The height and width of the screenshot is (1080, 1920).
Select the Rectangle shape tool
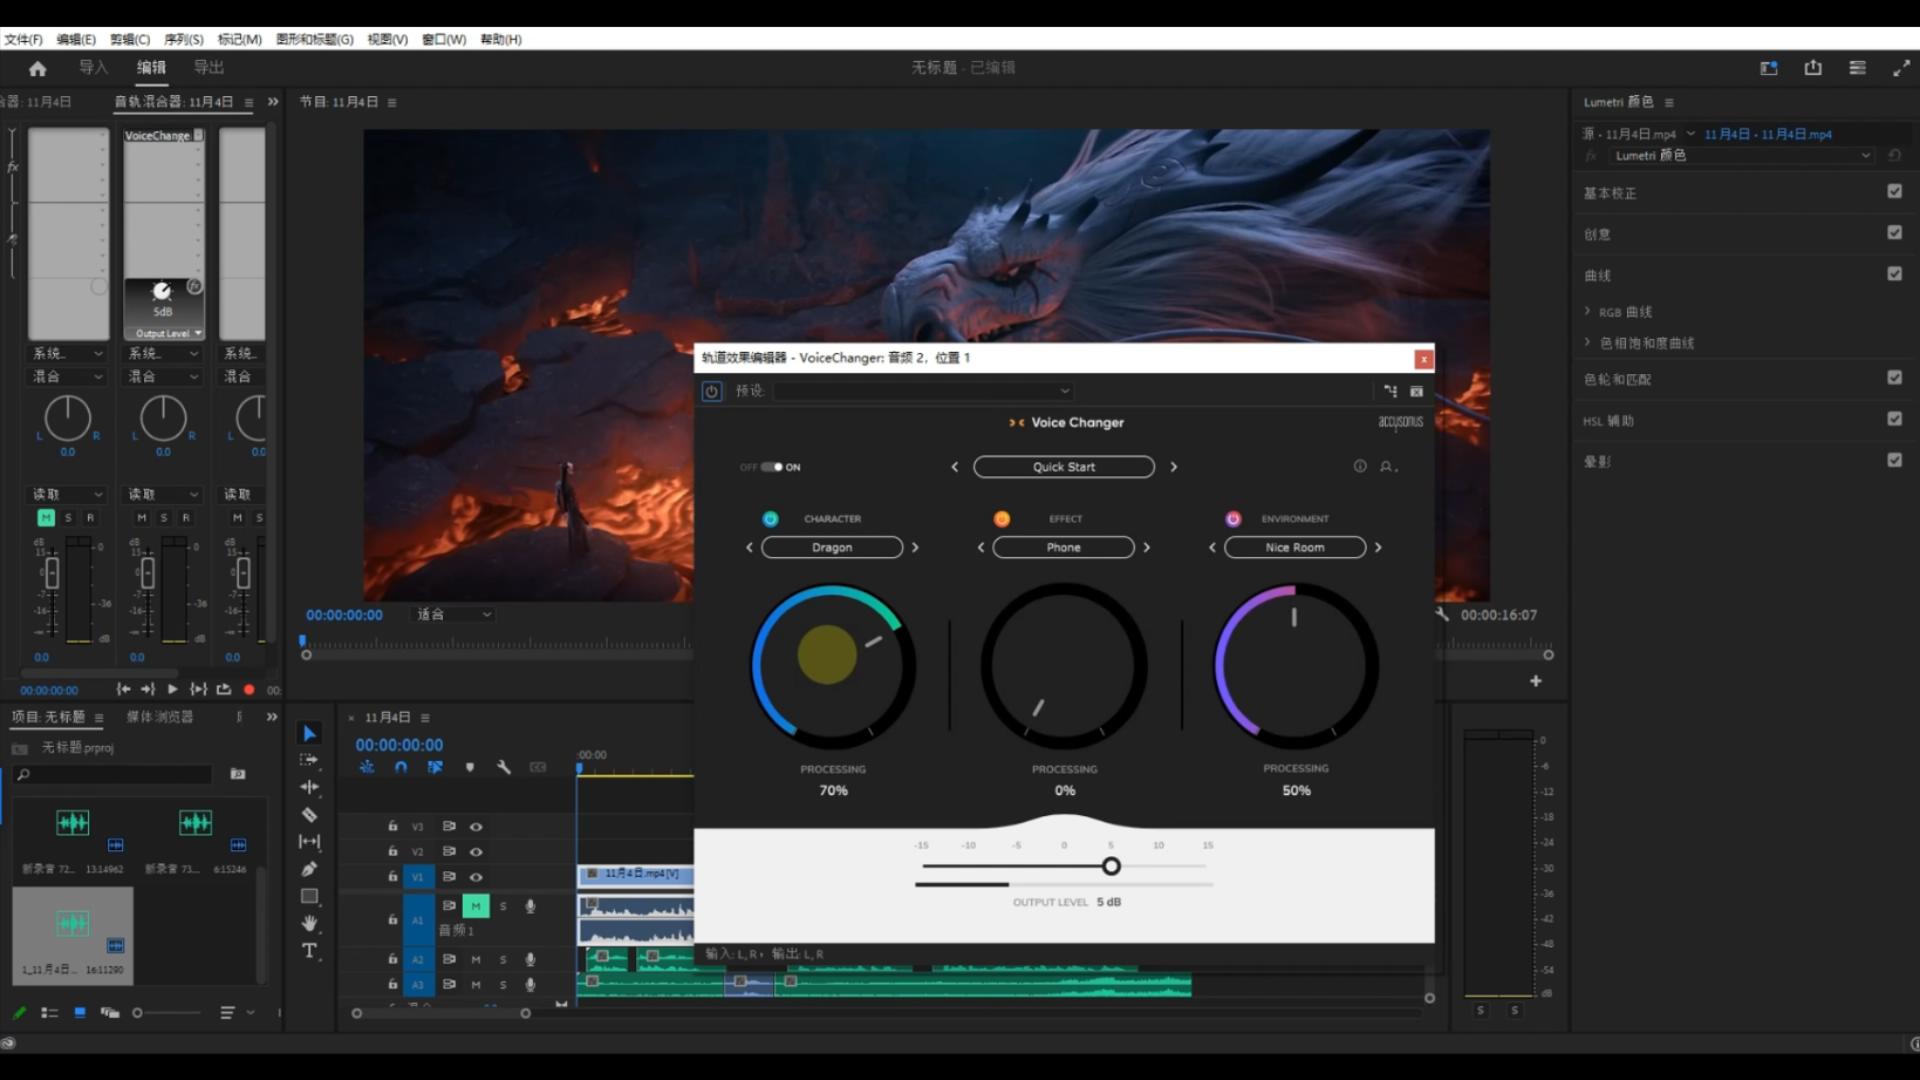point(310,896)
